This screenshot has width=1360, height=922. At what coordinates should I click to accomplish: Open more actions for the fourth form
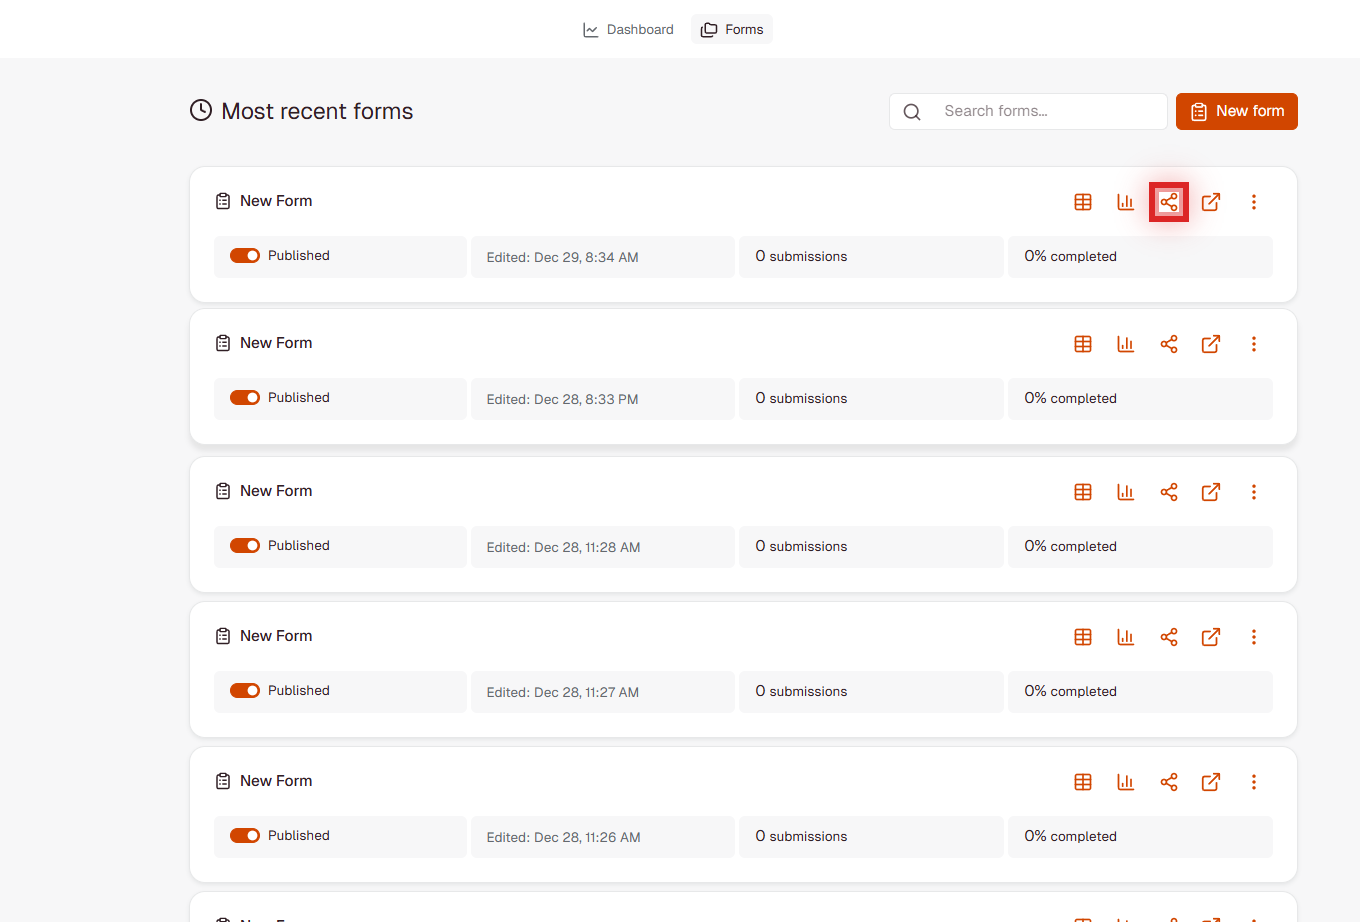pyautogui.click(x=1254, y=636)
